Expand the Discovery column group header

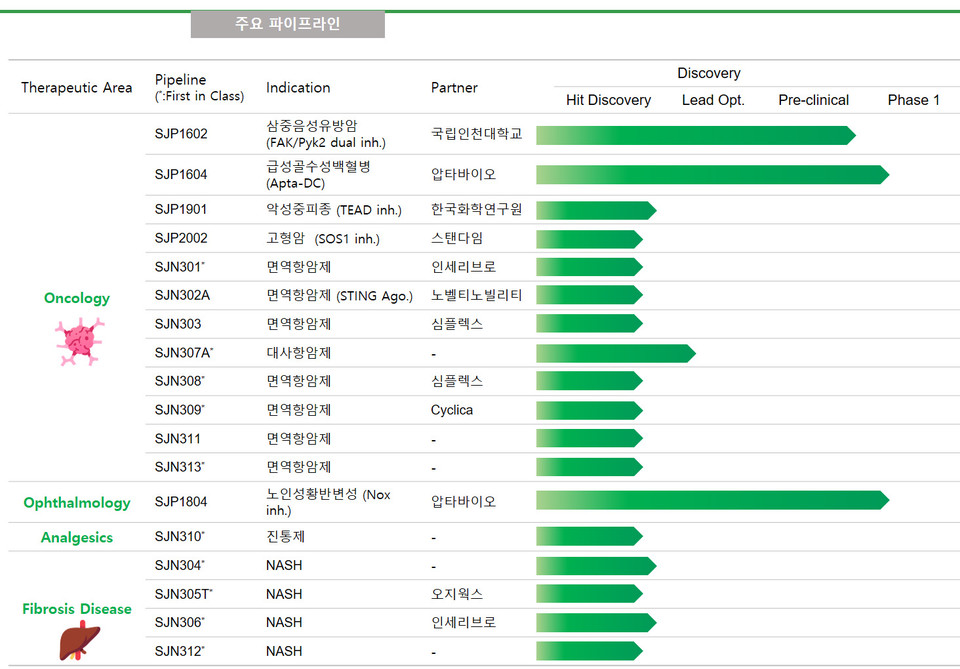point(709,73)
